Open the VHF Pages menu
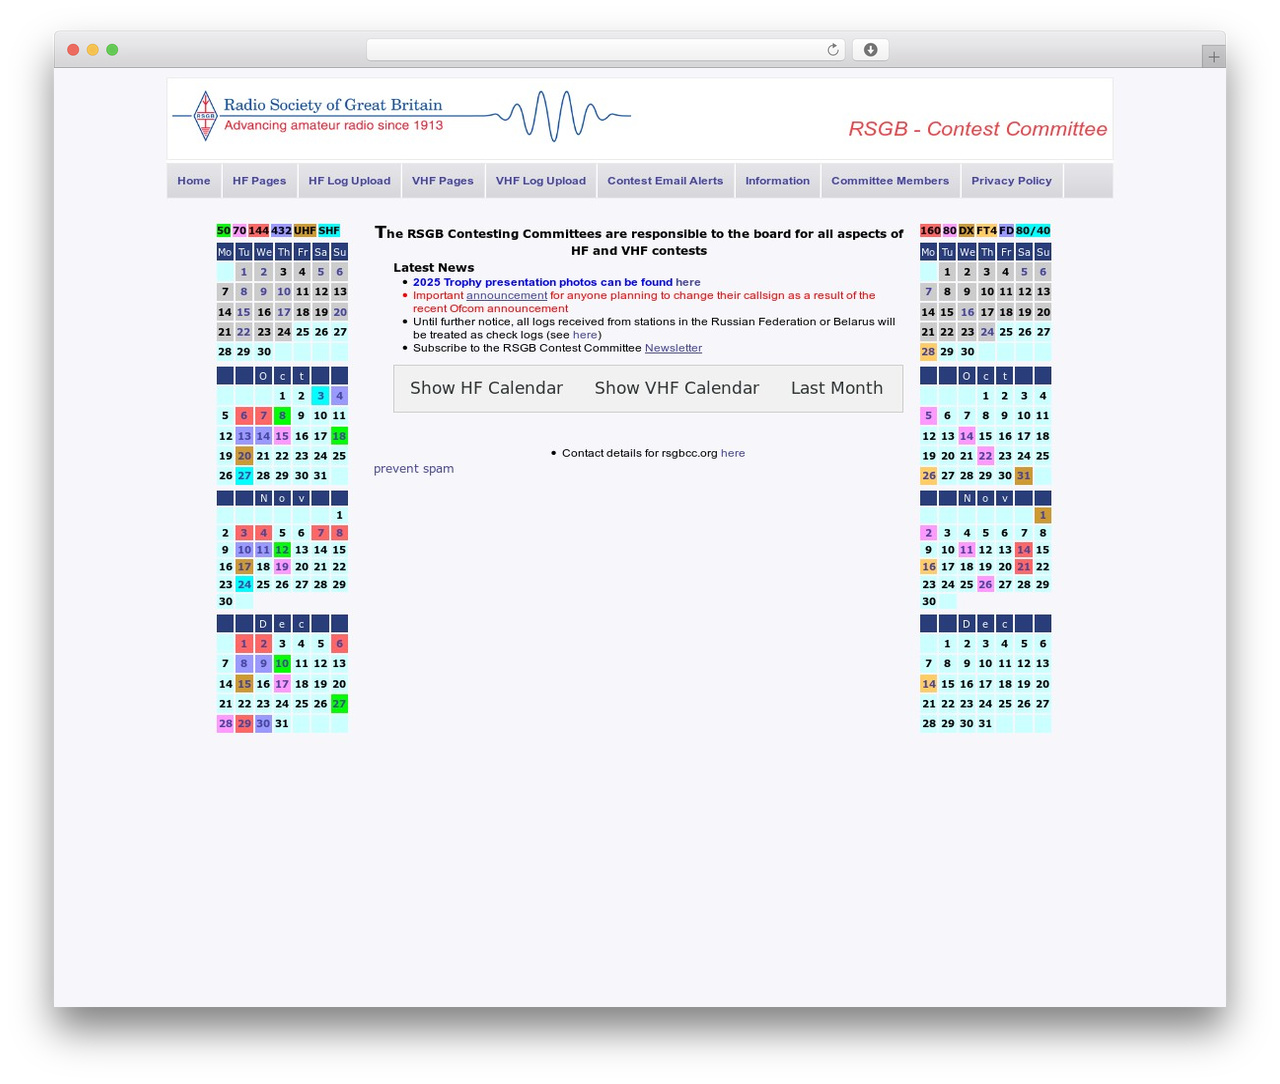This screenshot has width=1280, height=1084. point(443,181)
